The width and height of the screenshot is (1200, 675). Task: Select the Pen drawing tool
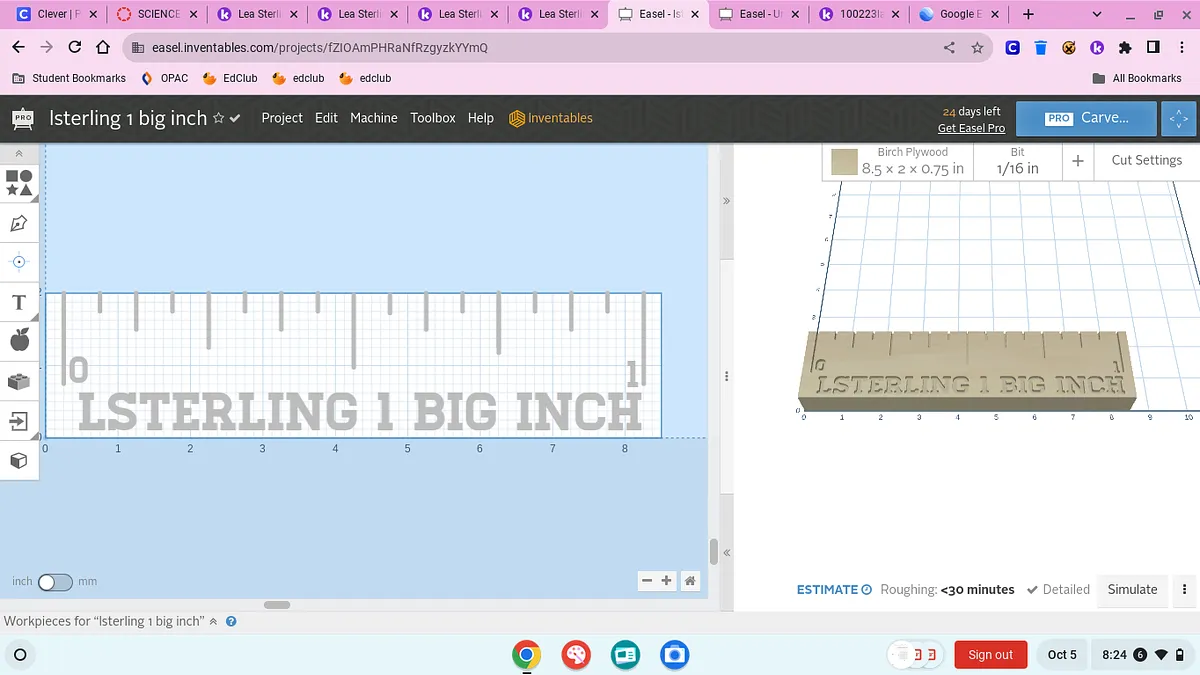[19, 223]
